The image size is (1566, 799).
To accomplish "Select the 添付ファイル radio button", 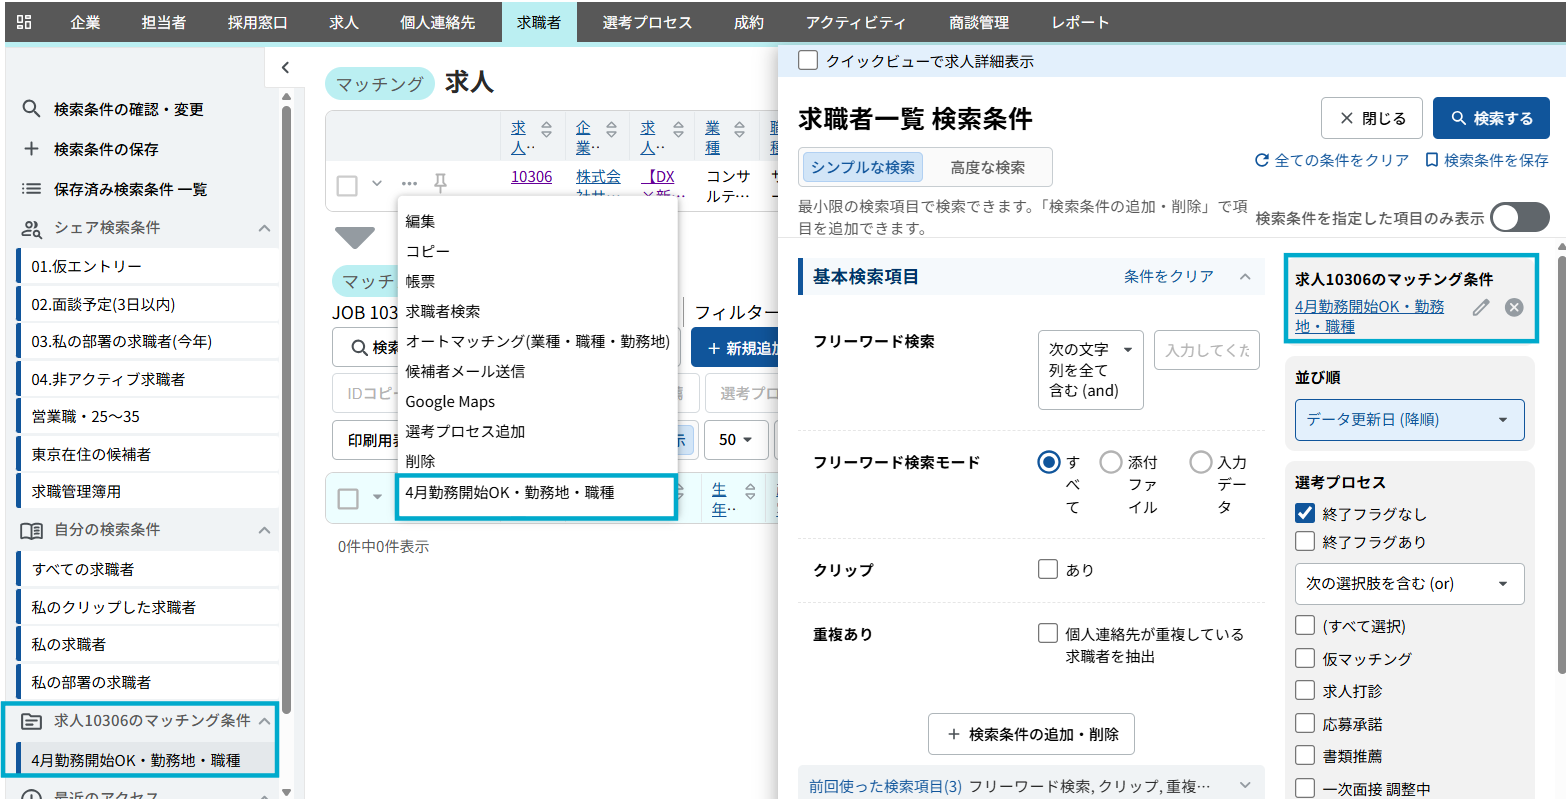I will [x=1110, y=462].
